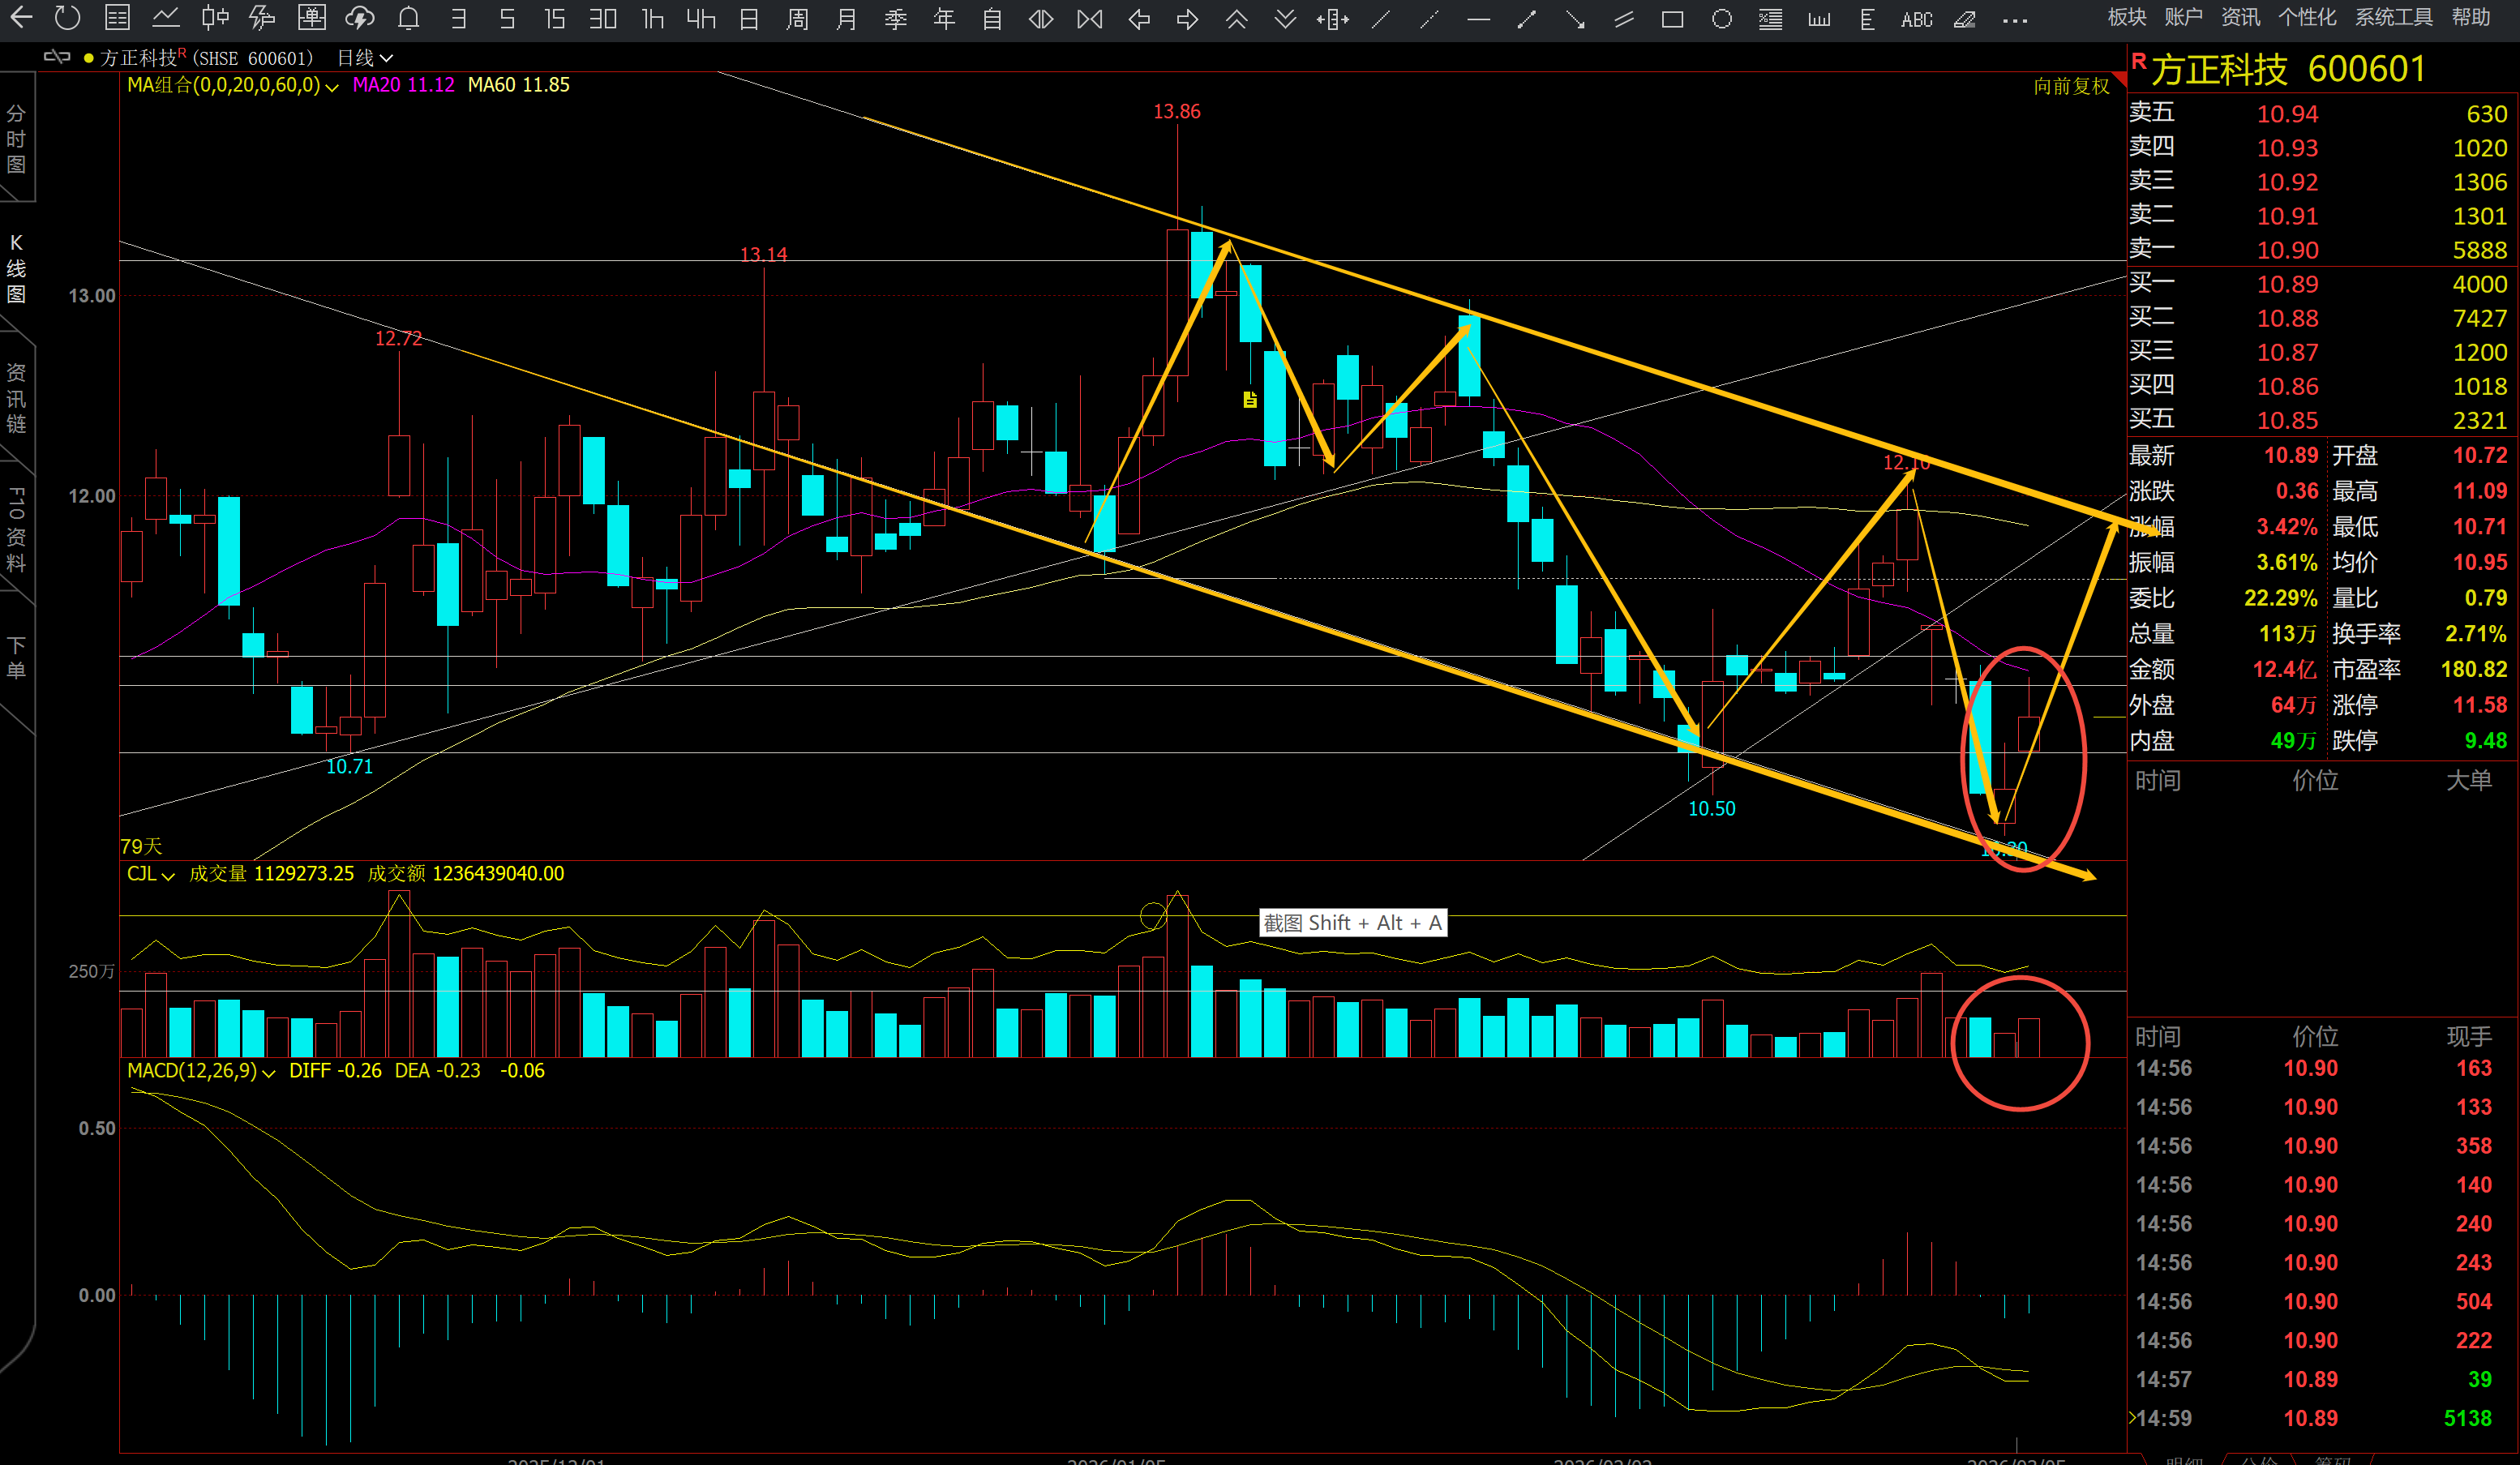2520x1465 pixels.
Task: Click the 向前复权 adjustment label
Action: coord(2071,87)
